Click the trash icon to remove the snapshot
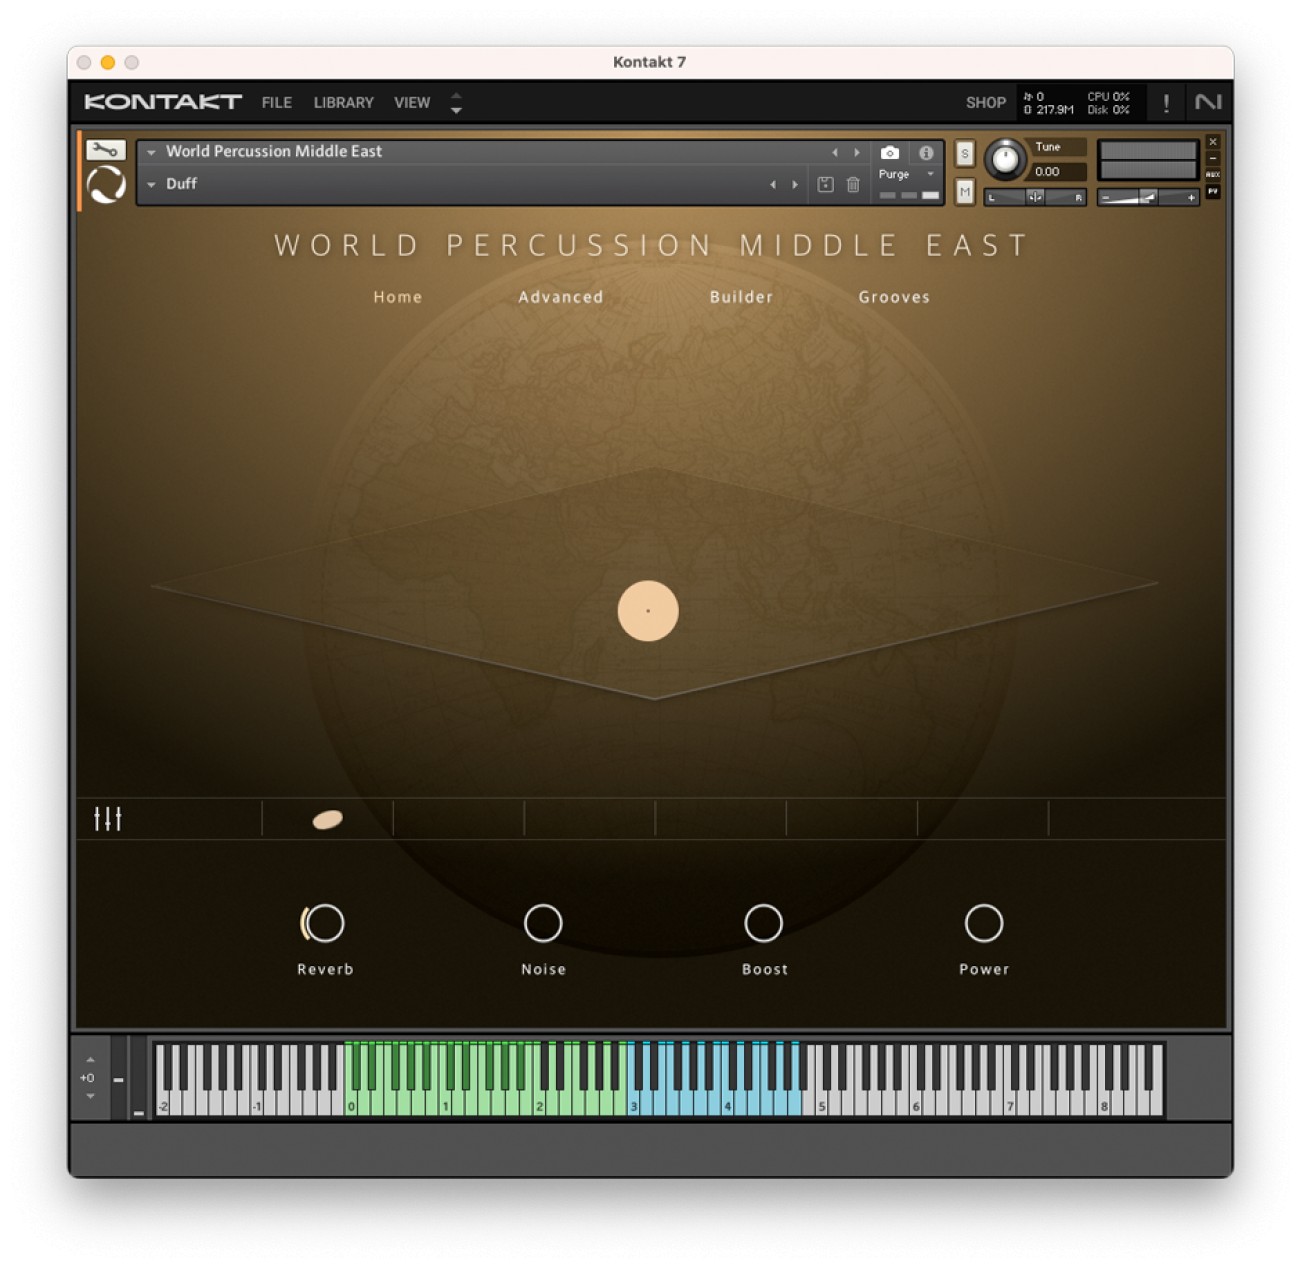The height and width of the screenshot is (1266, 1300). click(852, 185)
